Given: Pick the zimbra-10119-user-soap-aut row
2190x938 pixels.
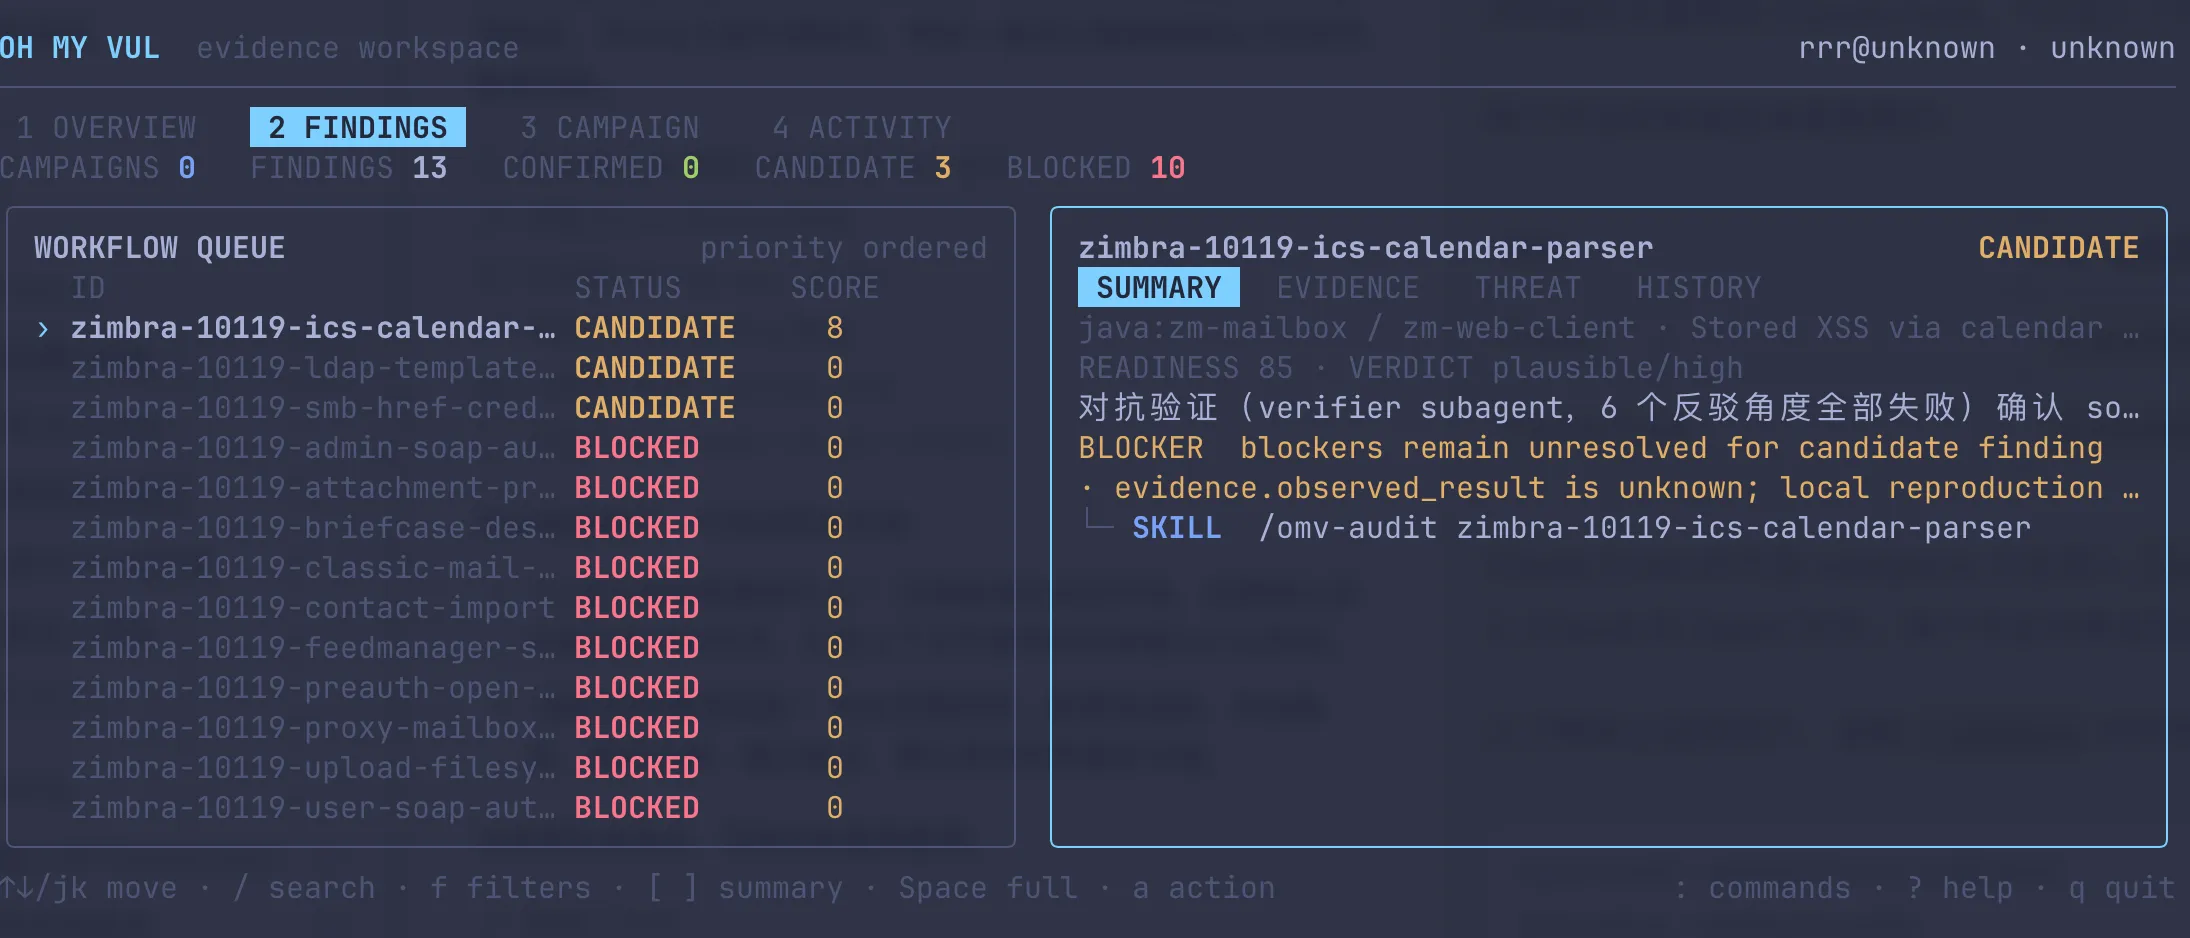Looking at the screenshot, I should (456, 808).
